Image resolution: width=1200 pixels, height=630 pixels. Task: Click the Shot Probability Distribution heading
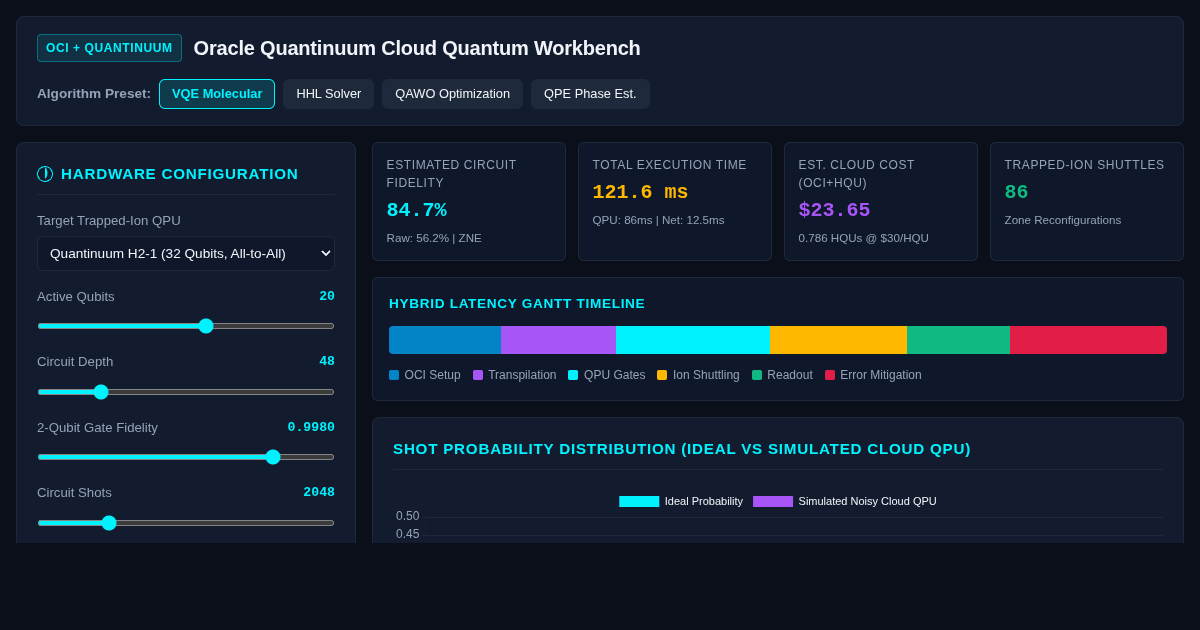point(682,448)
